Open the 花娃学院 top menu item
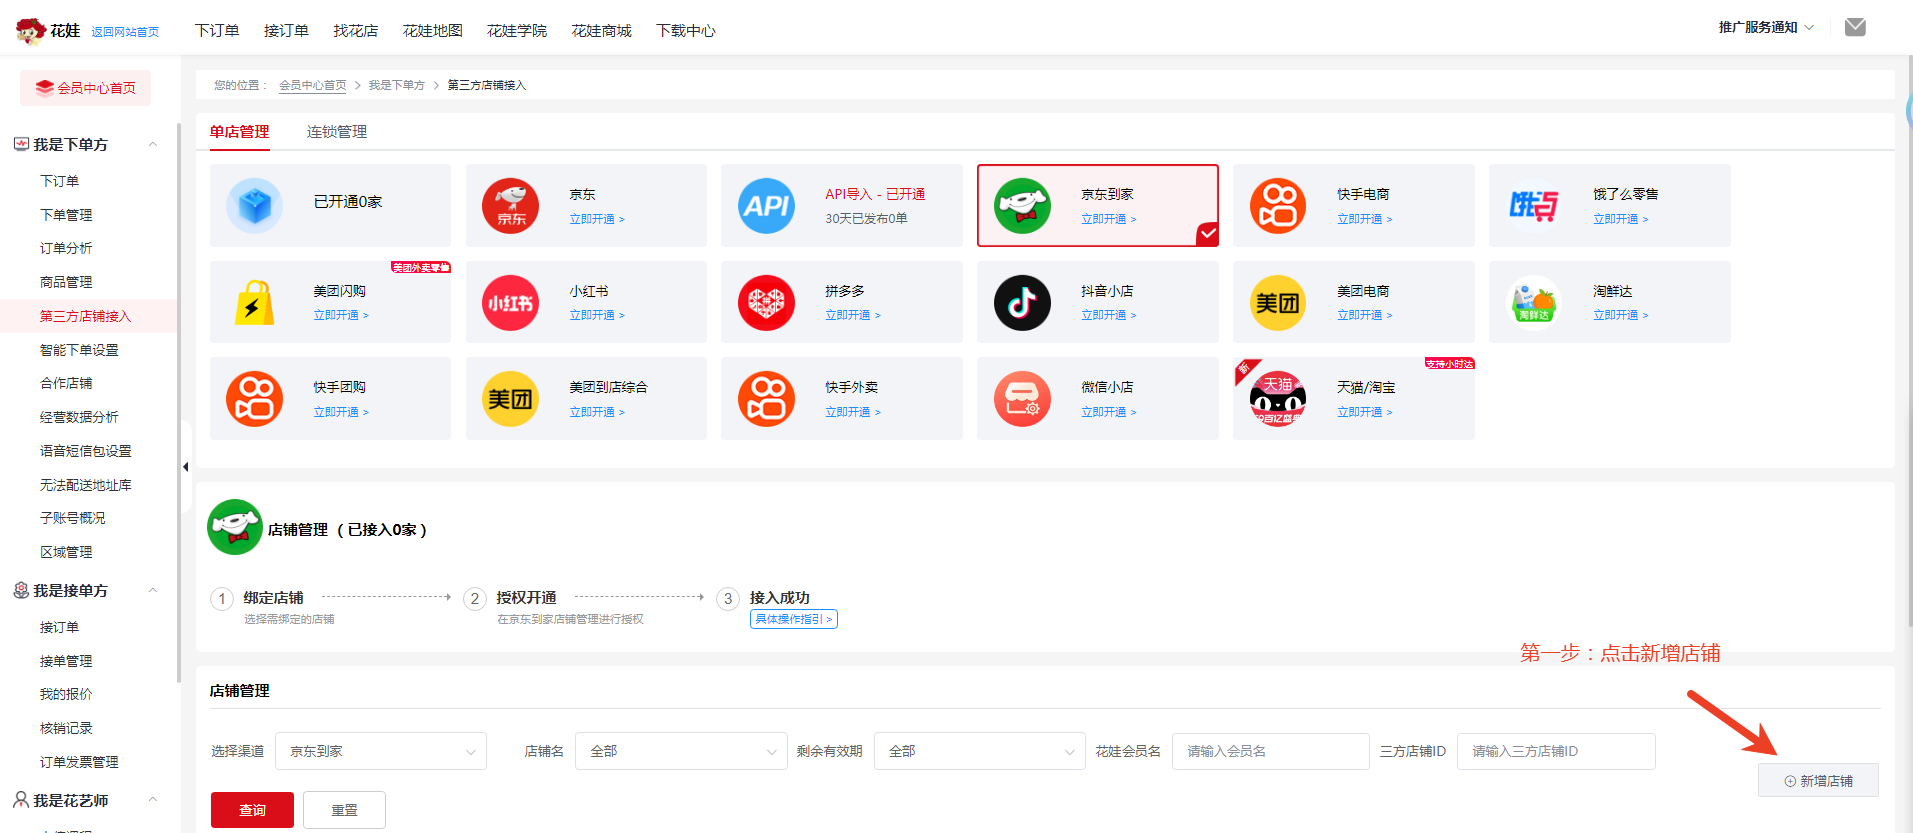Image resolution: width=1913 pixels, height=833 pixels. click(516, 31)
